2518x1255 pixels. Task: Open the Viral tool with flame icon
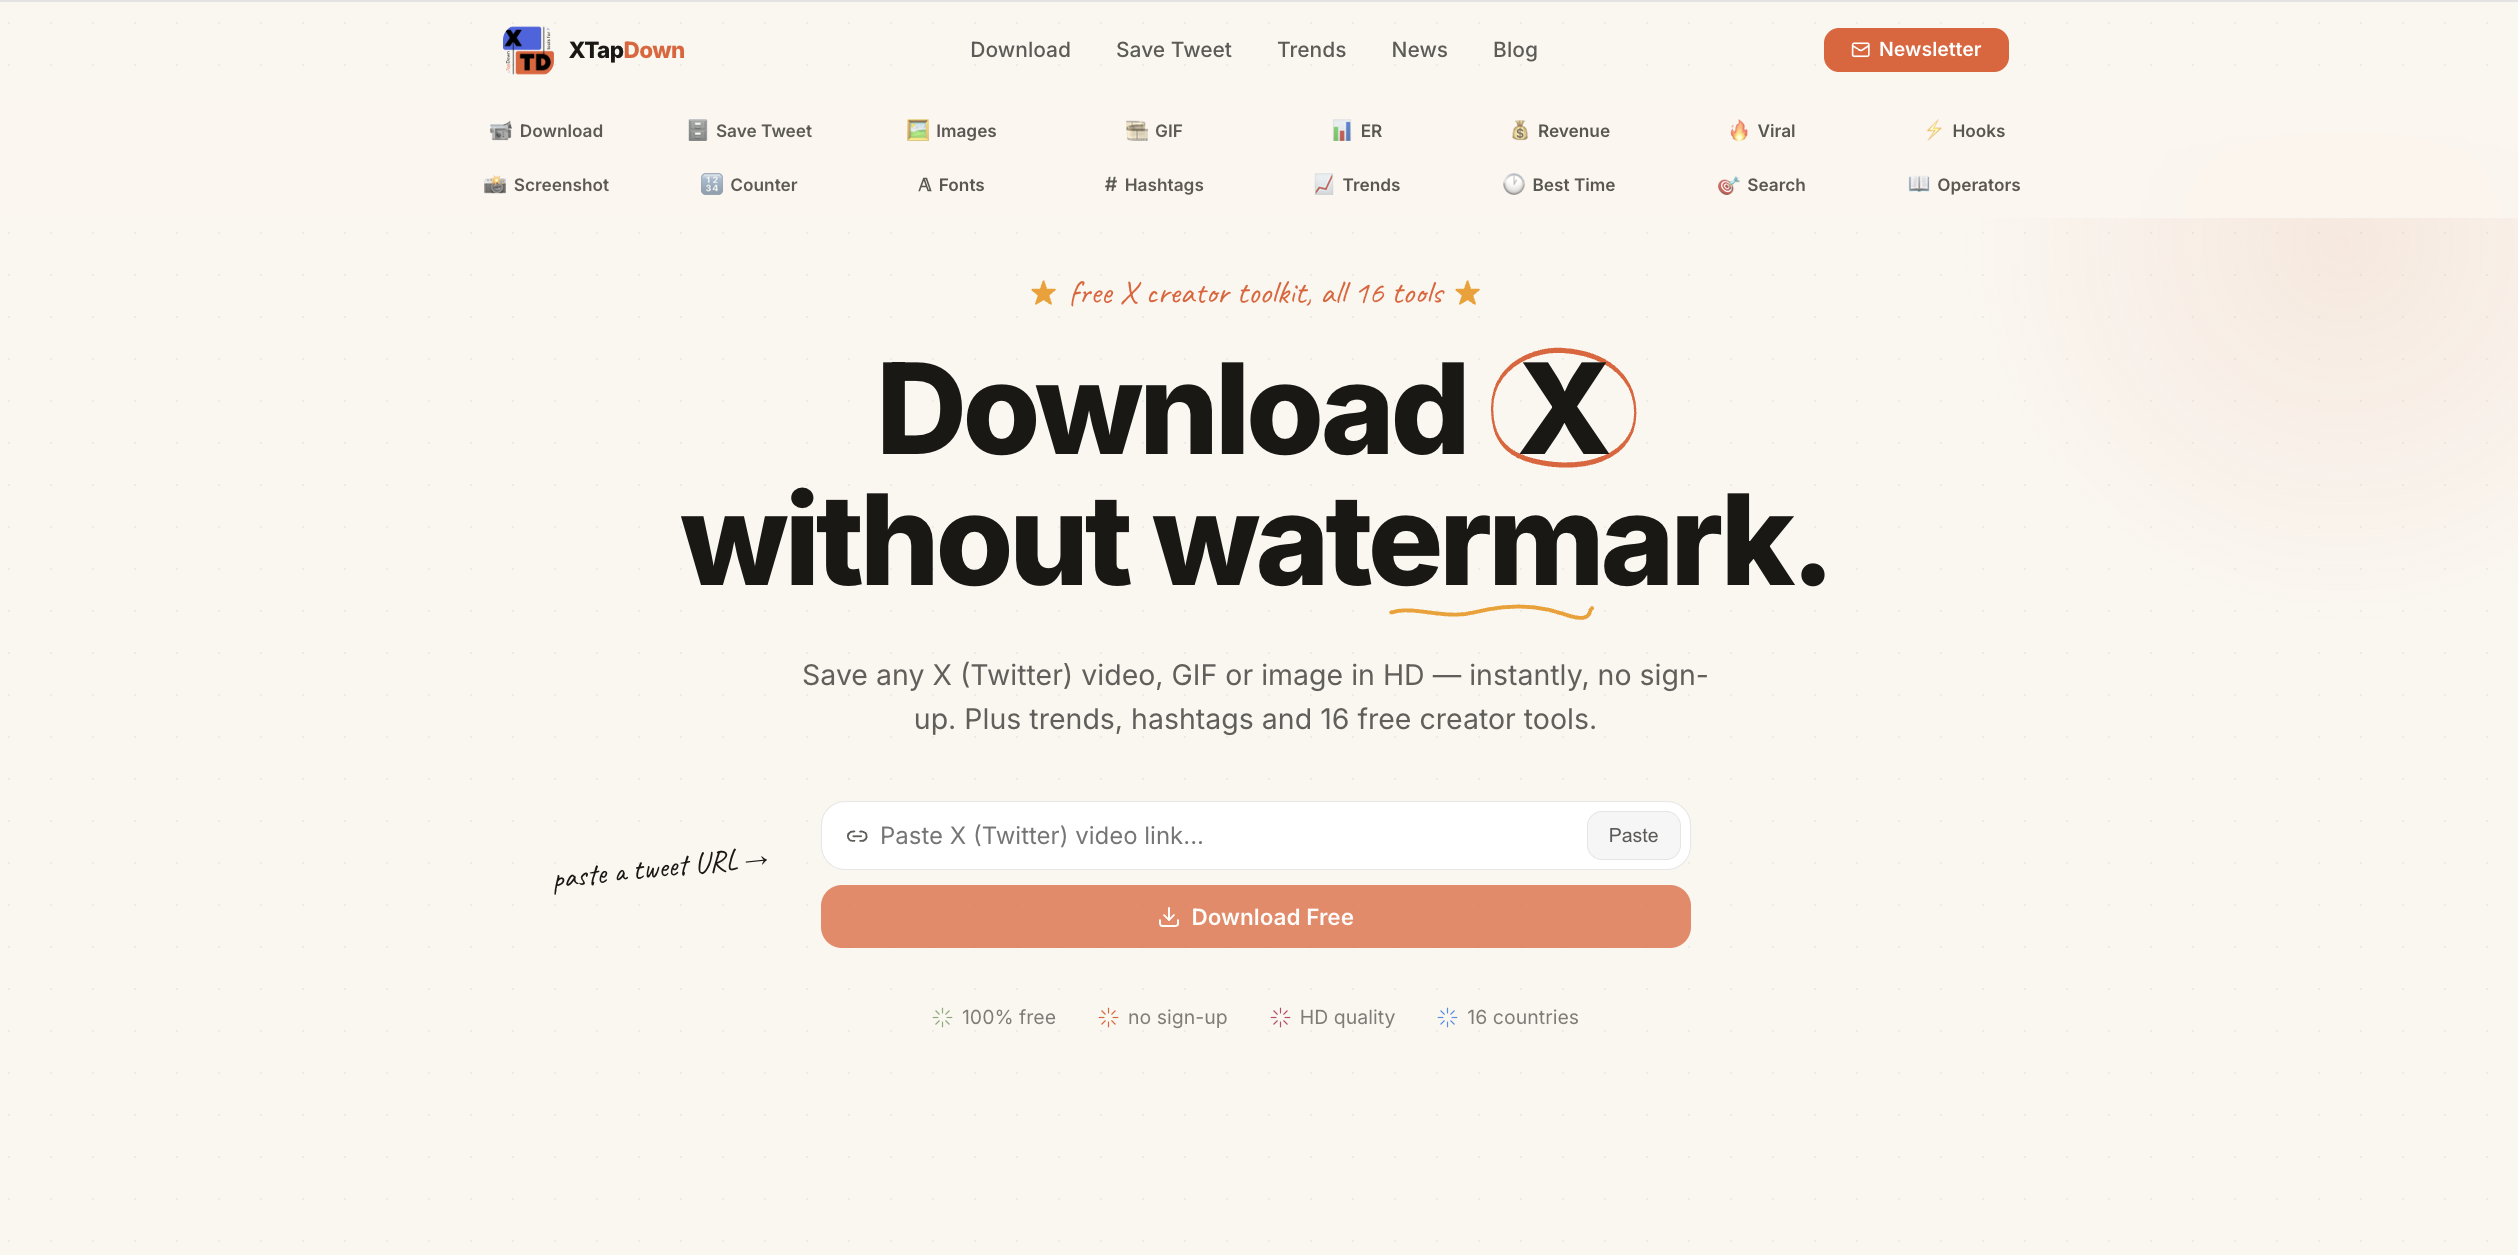pyautogui.click(x=1762, y=131)
